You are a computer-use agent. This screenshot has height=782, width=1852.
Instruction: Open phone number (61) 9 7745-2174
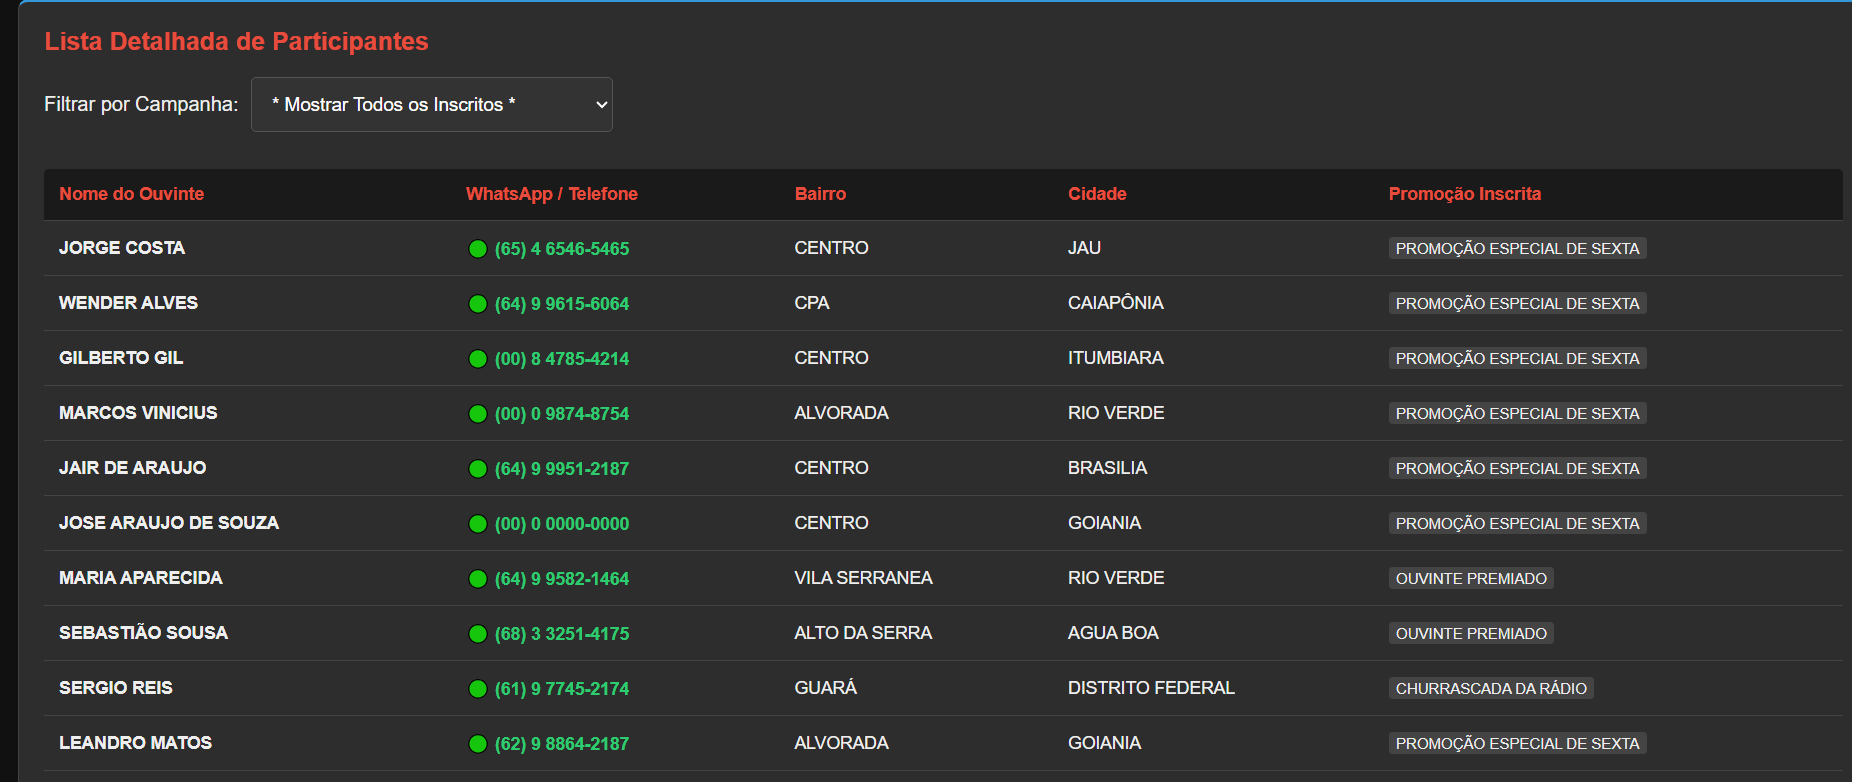coord(562,689)
